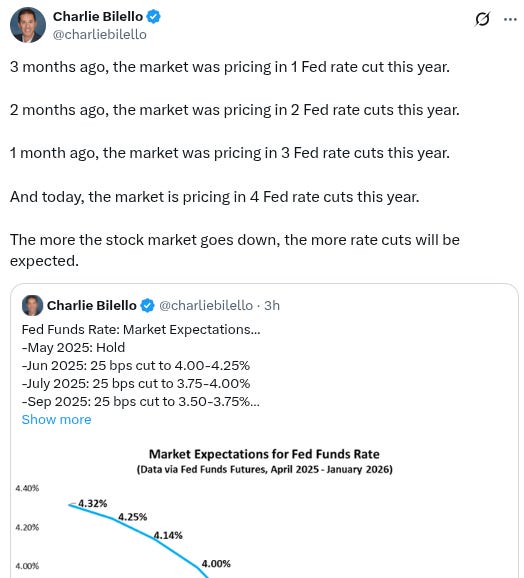Expand the quoted tweet with Show more
Image resolution: width=524 pixels, height=578 pixels.
pyautogui.click(x=56, y=419)
